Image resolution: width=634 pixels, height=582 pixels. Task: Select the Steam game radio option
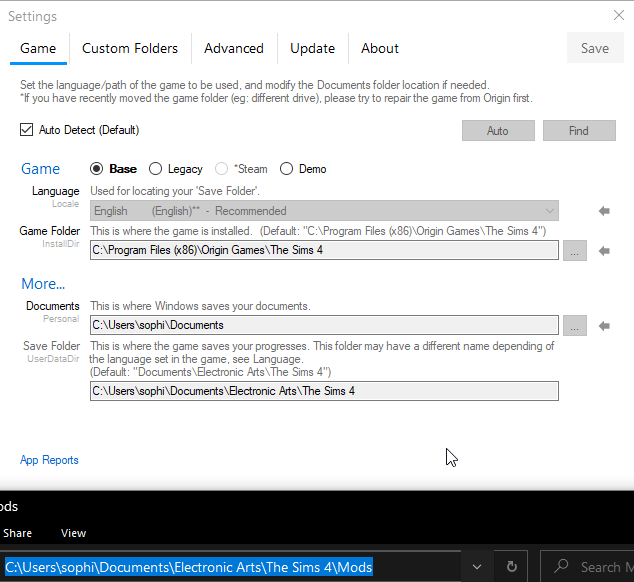[x=221, y=169]
